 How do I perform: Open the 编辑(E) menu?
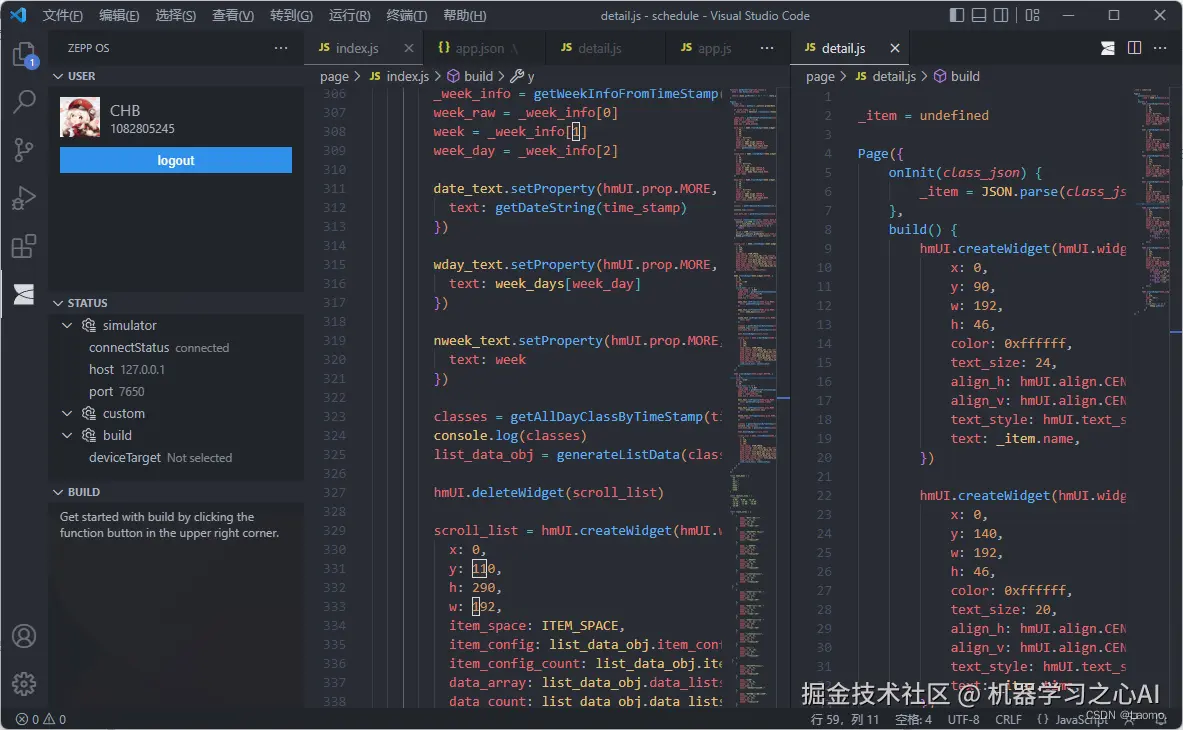point(119,15)
